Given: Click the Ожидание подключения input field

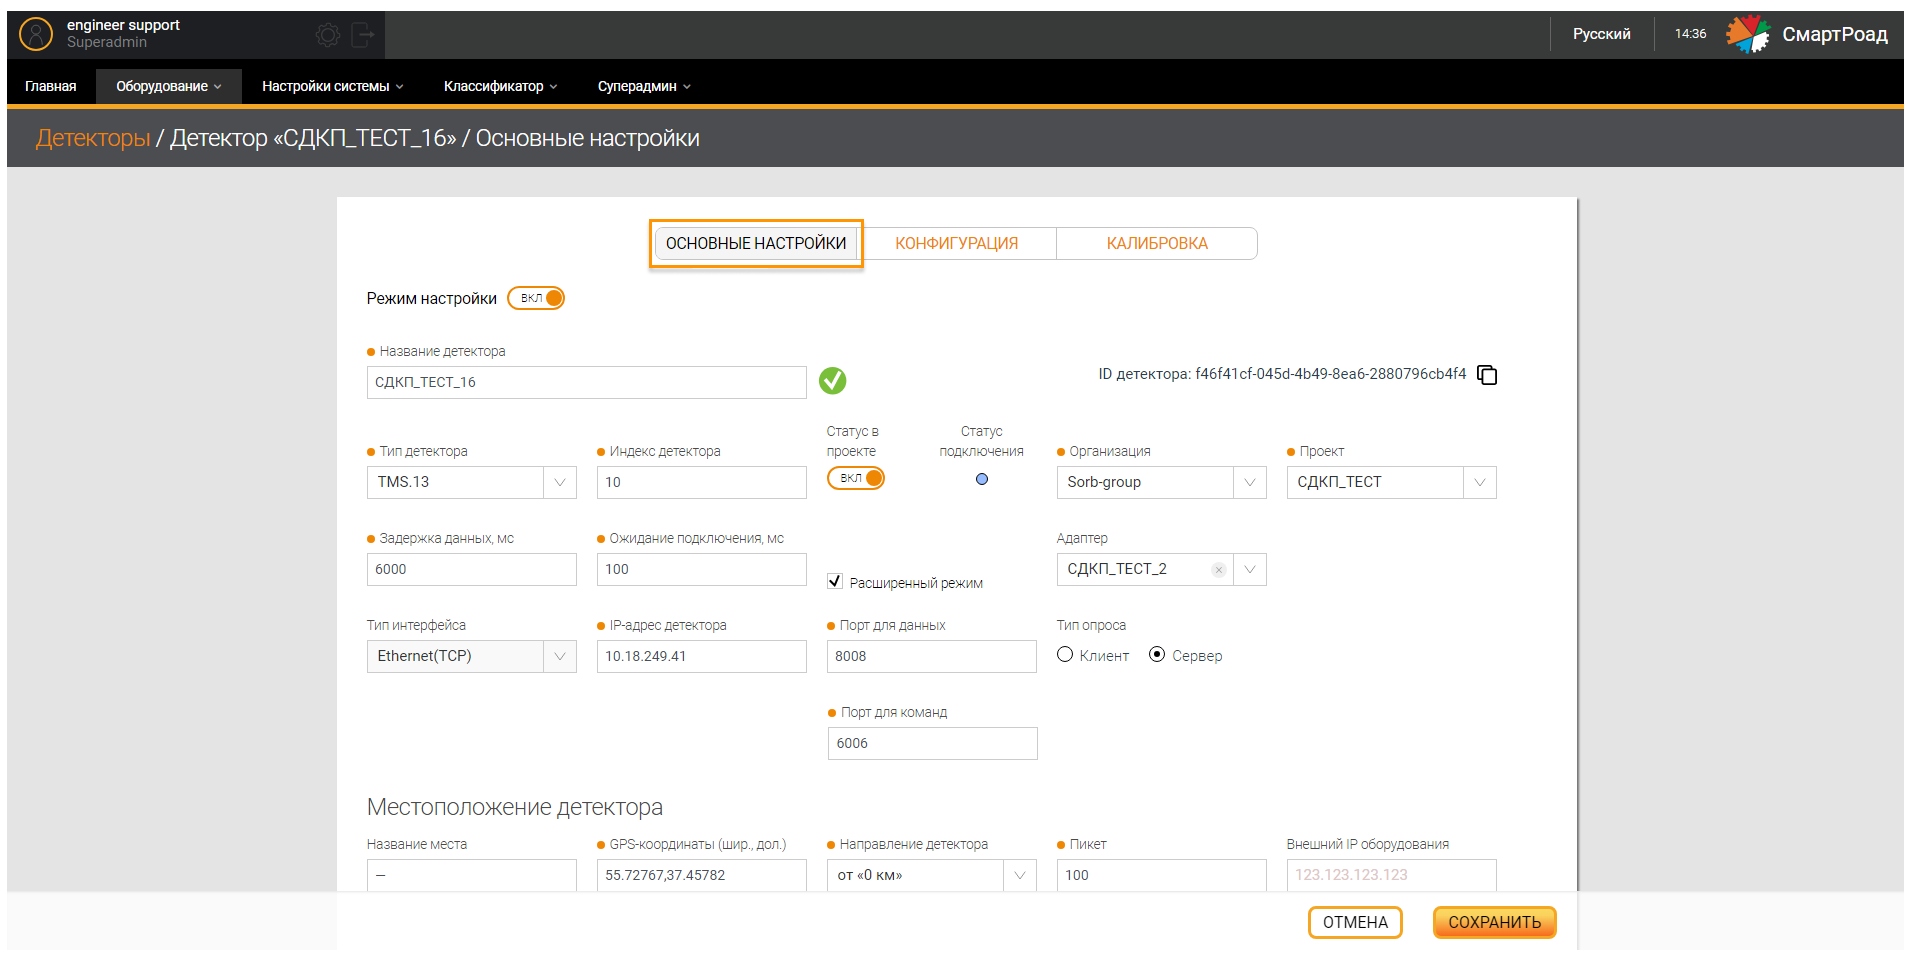Looking at the screenshot, I should pos(702,569).
